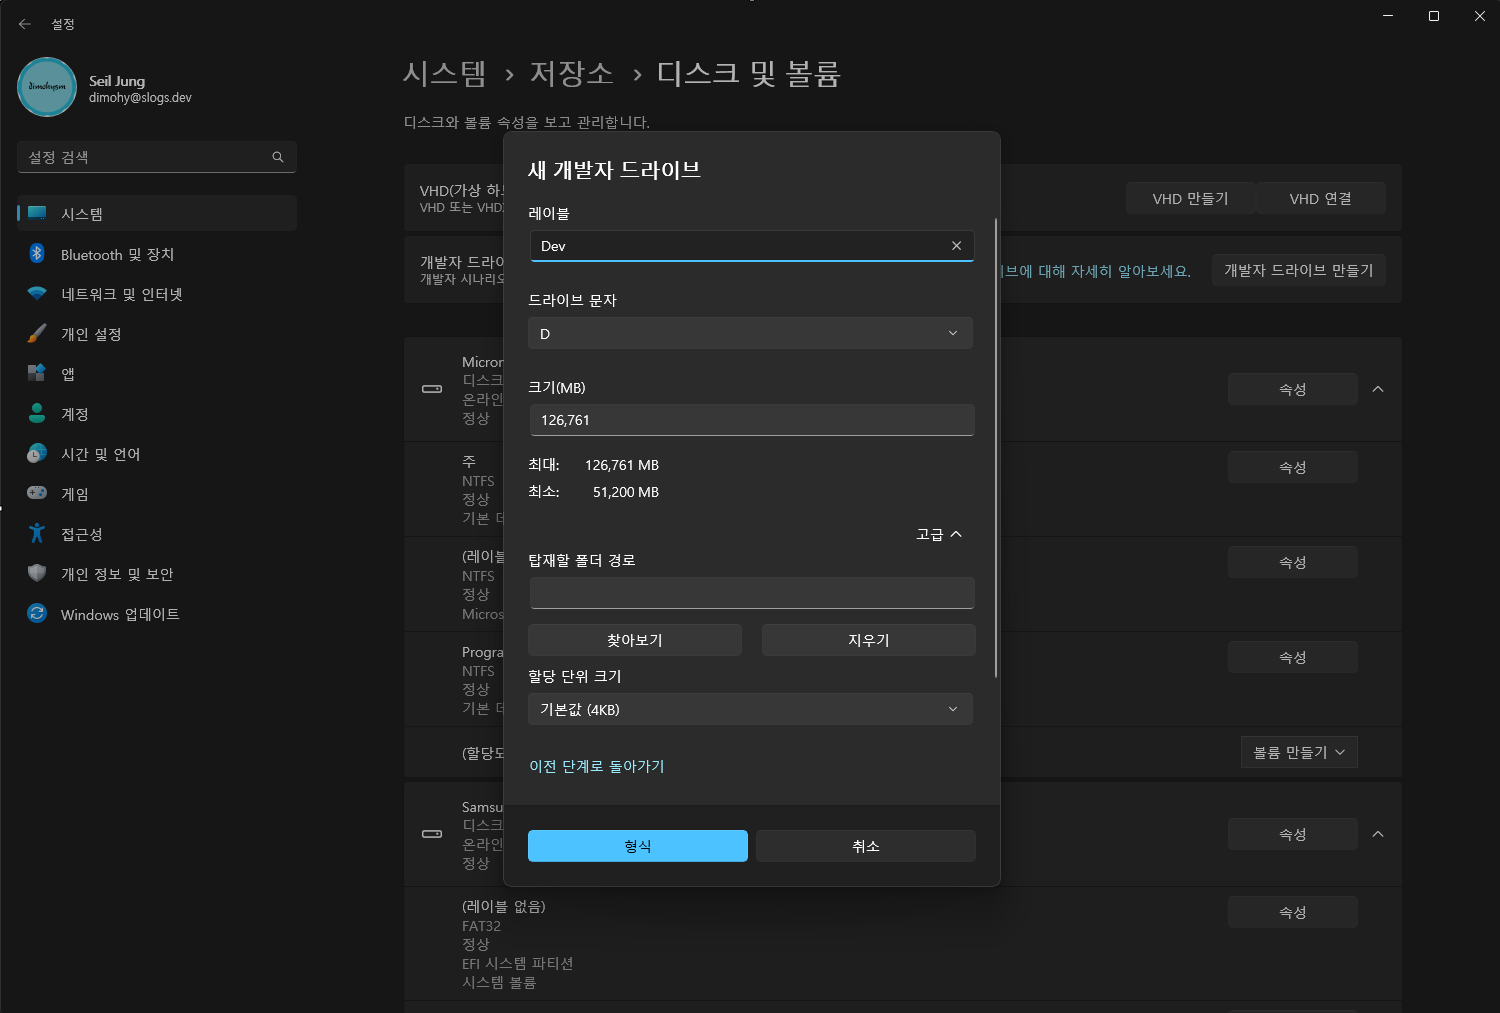This screenshot has height=1013, width=1500.
Task: Click the 새 개발자 드라이브 dialog title
Action: point(614,170)
